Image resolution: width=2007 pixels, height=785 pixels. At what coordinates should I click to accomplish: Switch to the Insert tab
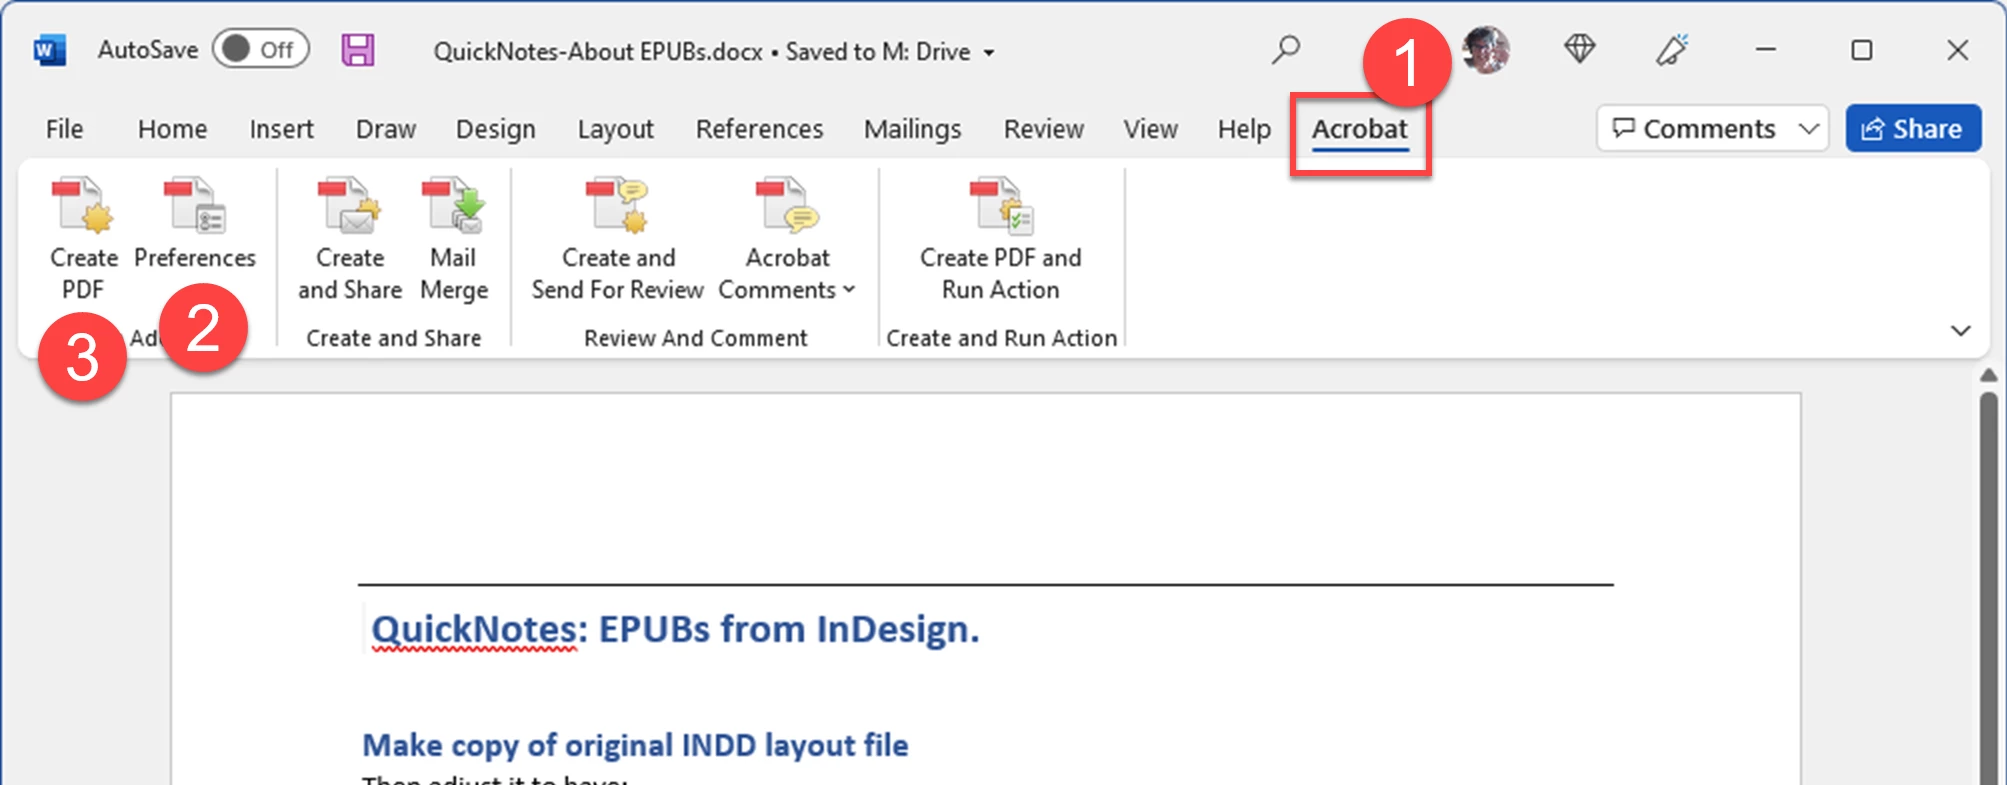(281, 129)
